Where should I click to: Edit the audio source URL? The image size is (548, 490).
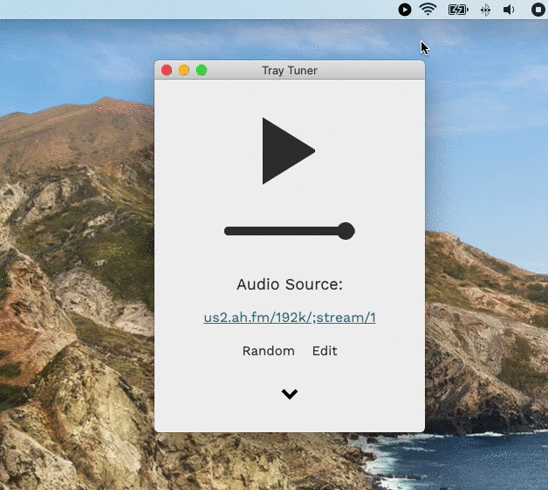(324, 351)
